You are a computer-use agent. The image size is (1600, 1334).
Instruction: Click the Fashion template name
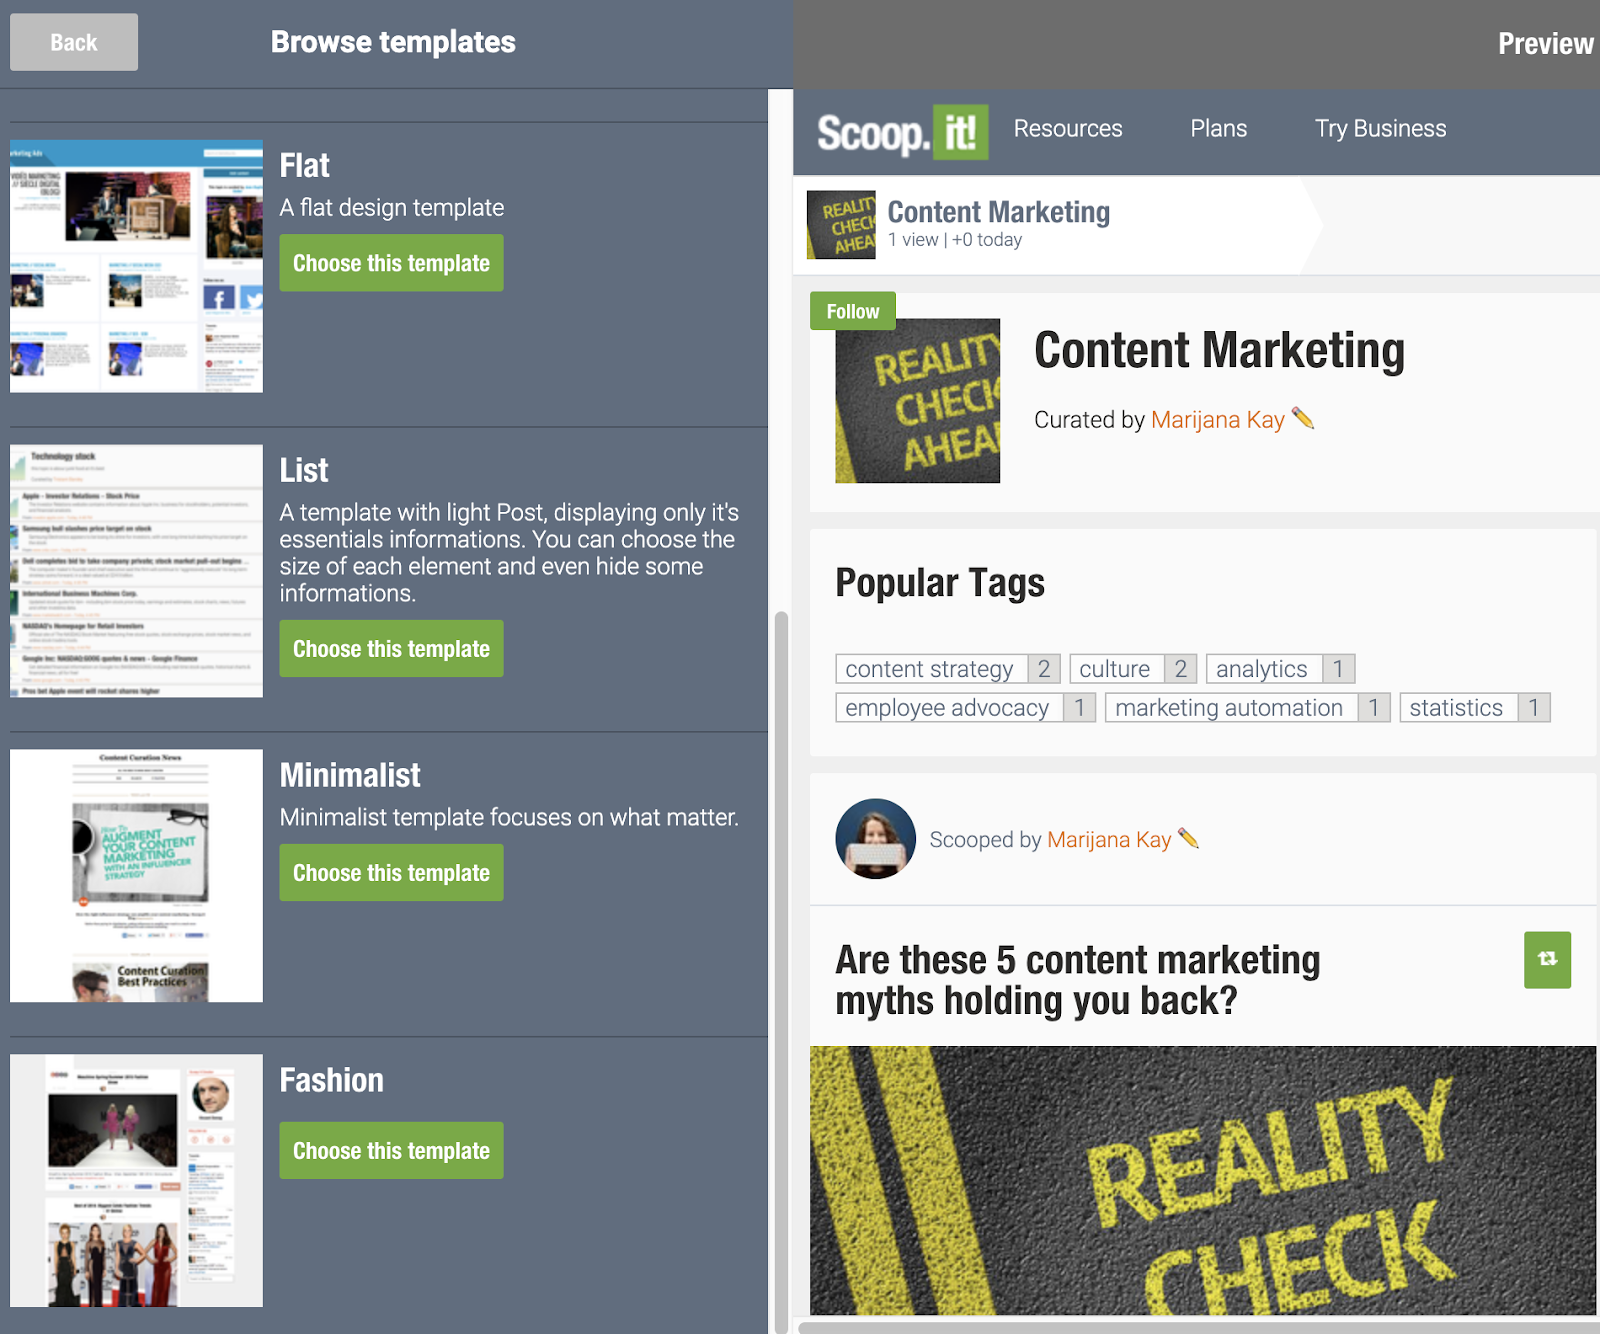click(x=331, y=1081)
